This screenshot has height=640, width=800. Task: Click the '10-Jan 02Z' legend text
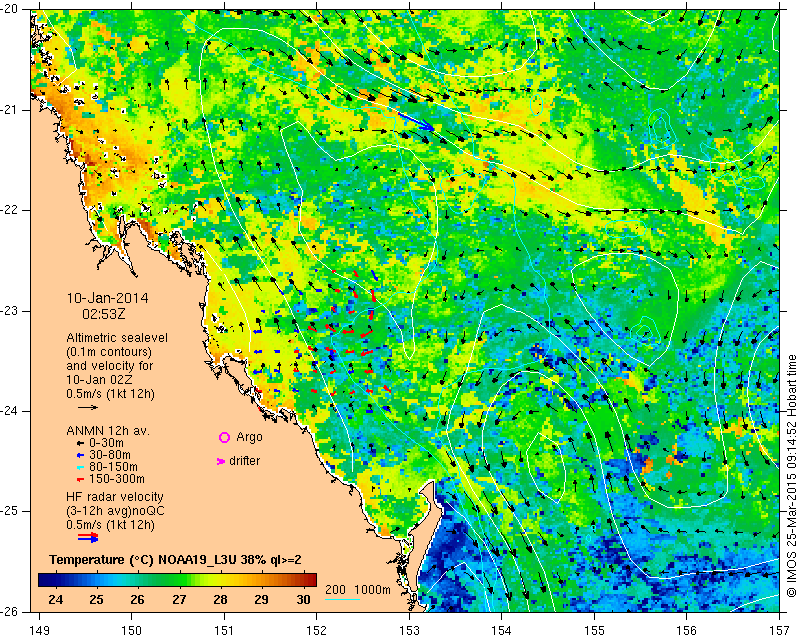pyautogui.click(x=99, y=380)
